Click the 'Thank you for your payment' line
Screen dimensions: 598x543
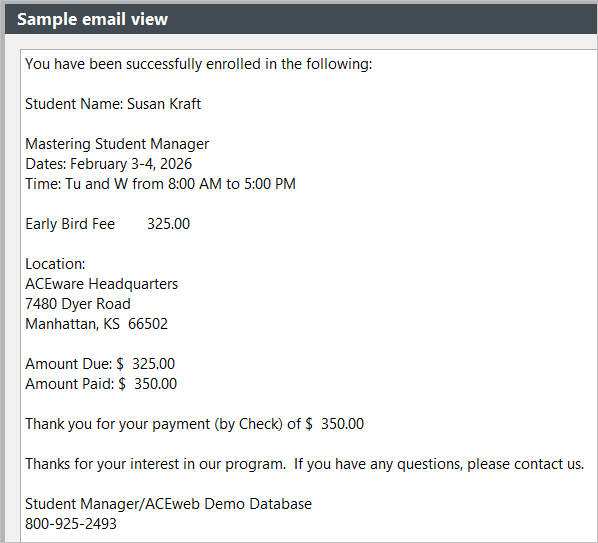(195, 424)
